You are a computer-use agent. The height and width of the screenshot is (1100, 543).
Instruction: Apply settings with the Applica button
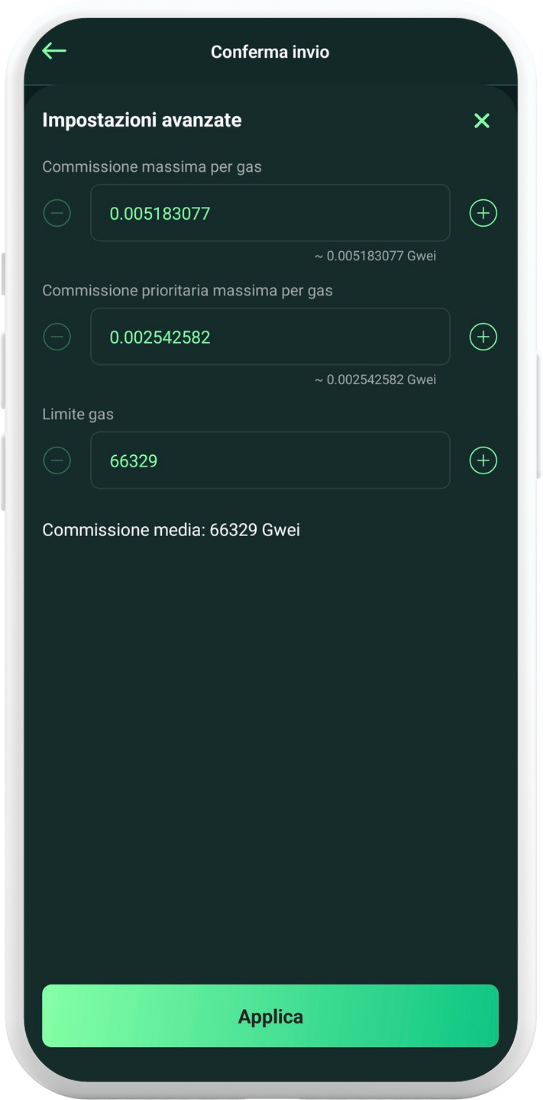[x=270, y=1016]
